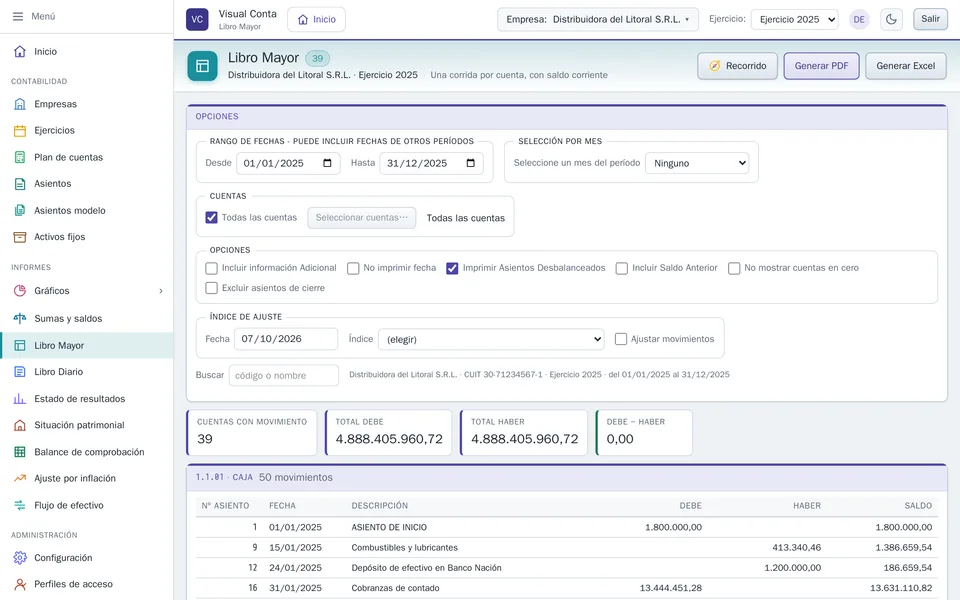This screenshot has width=960, height=600.
Task: Click the Salir button
Action: click(x=930, y=19)
